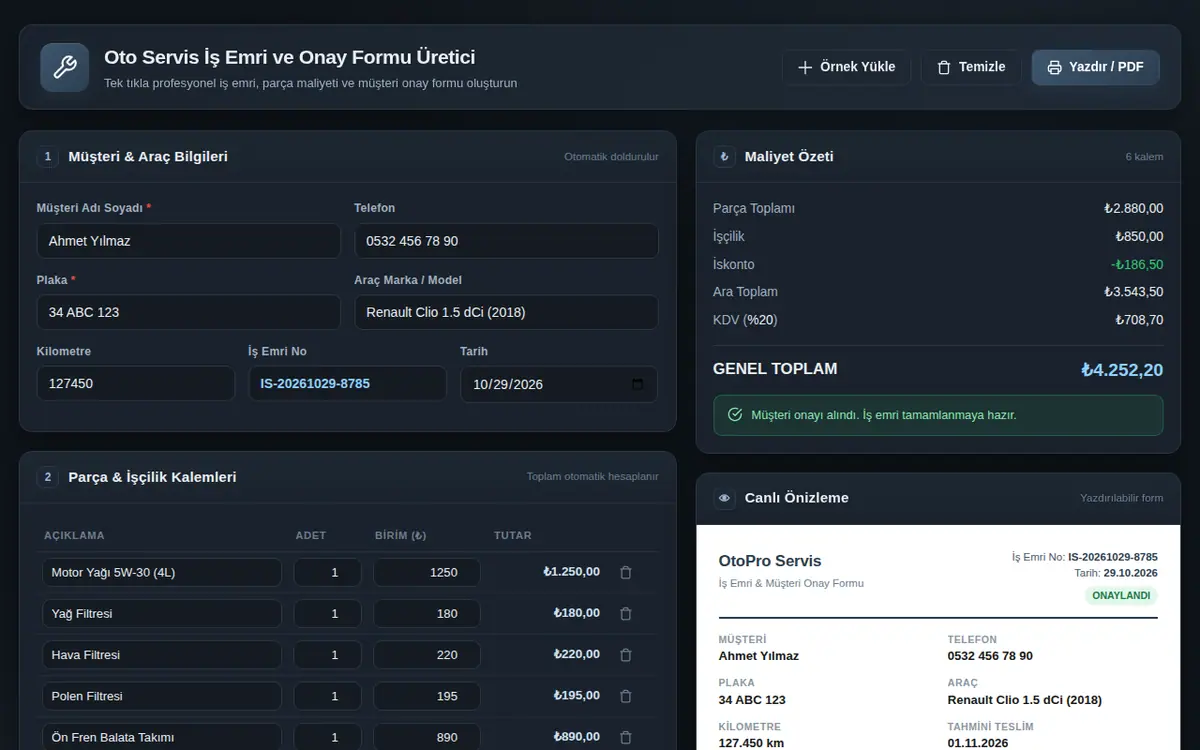Click the Parça Toplamı value ₺2.880,00
Screen dimensions: 1200x750
click(x=1133, y=209)
